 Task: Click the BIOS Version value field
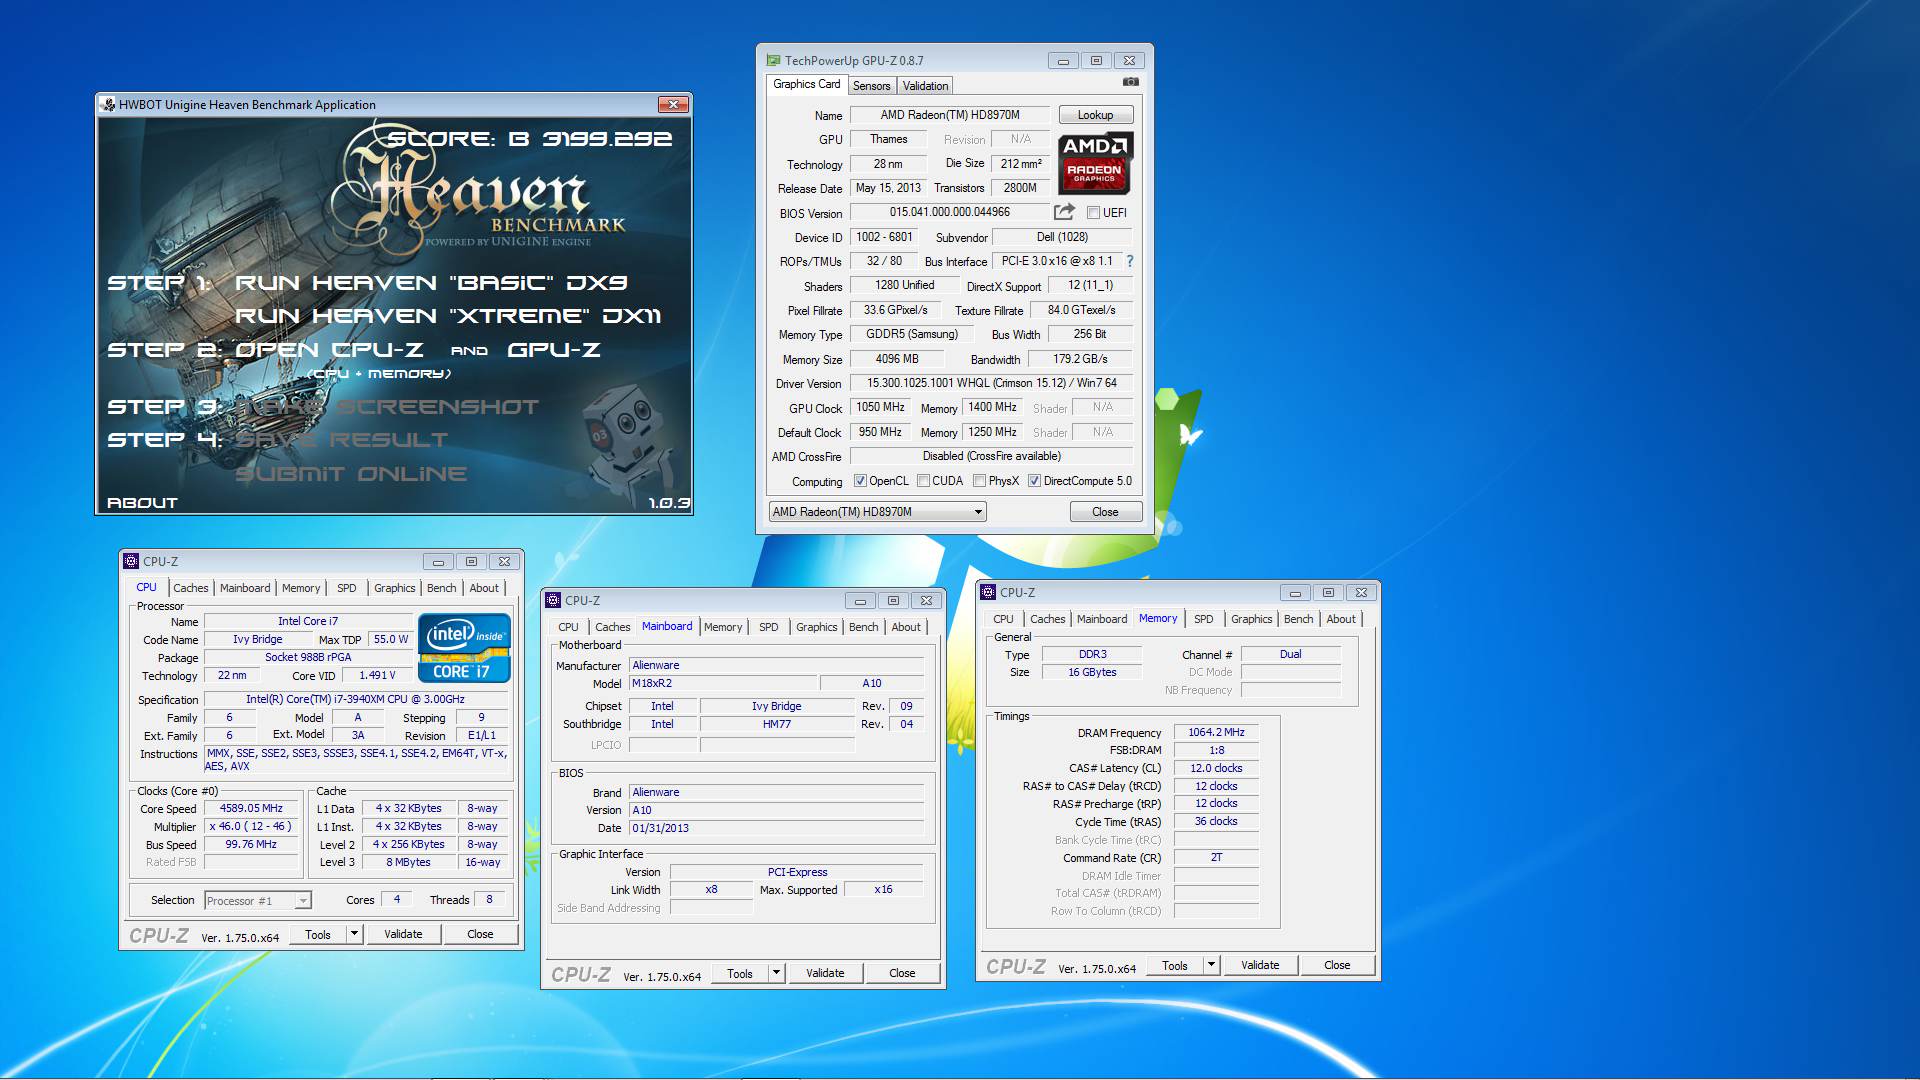[950, 212]
